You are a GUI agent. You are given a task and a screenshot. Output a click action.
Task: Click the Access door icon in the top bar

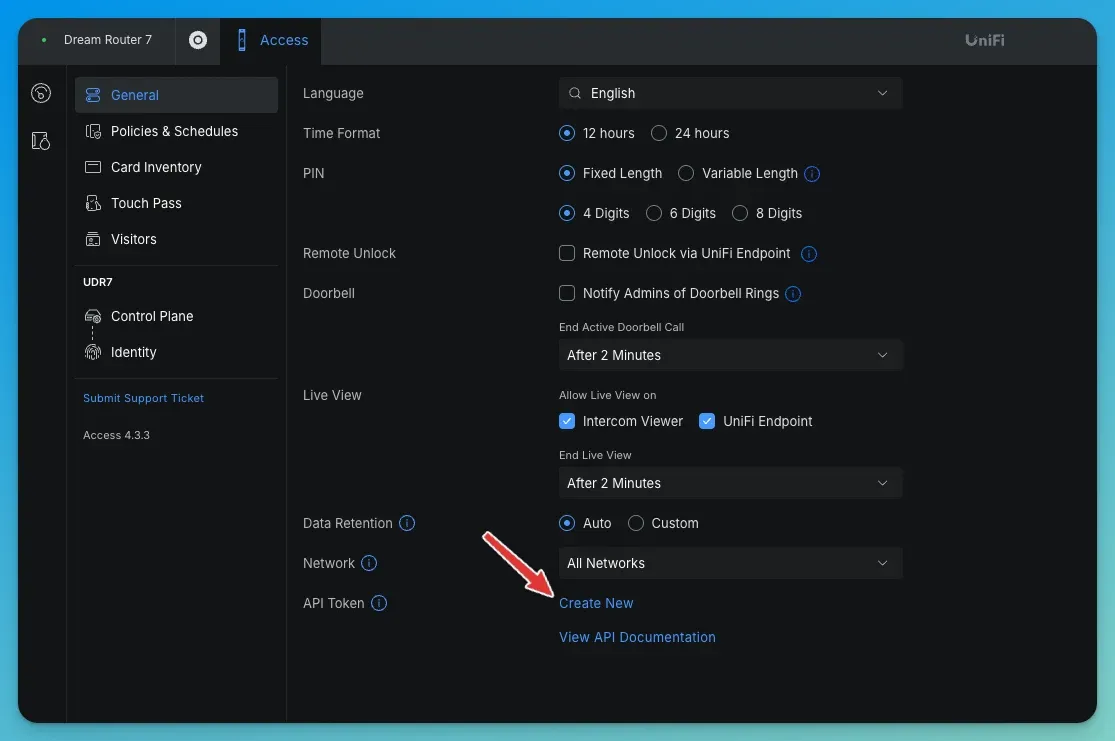(x=242, y=40)
